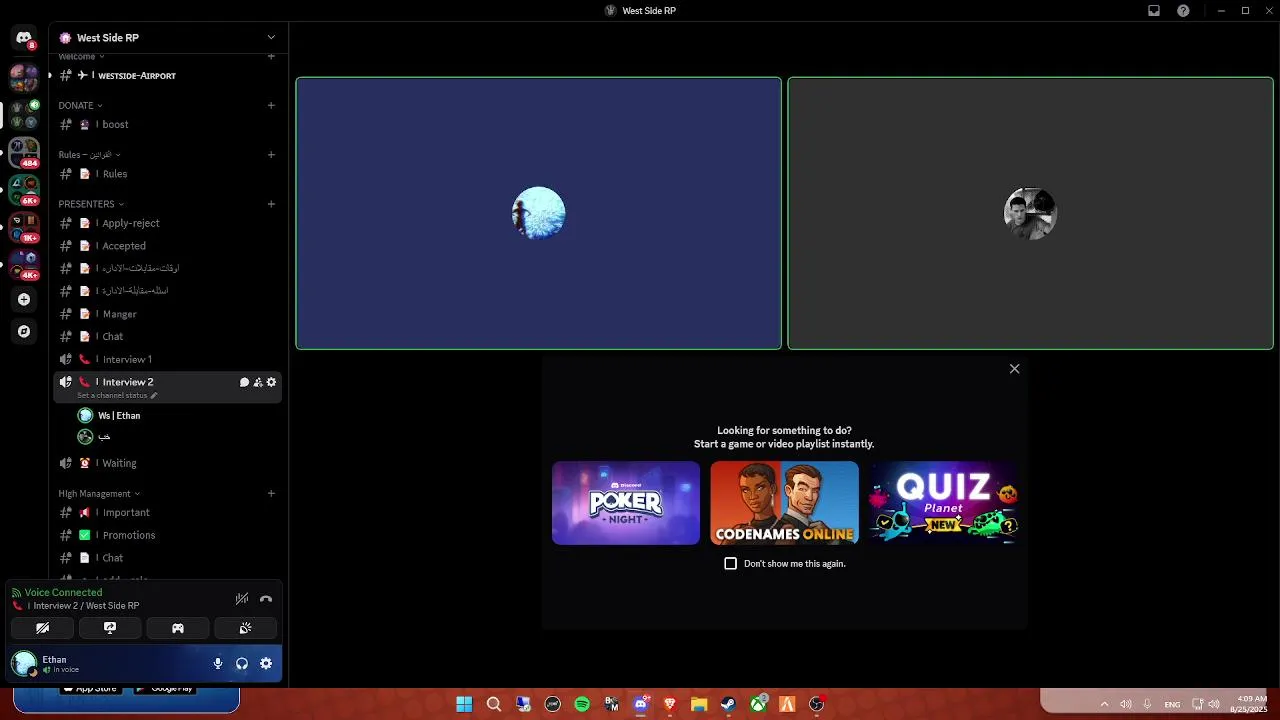Collapse the PRESENTERS category
The image size is (1280, 720).
91,204
